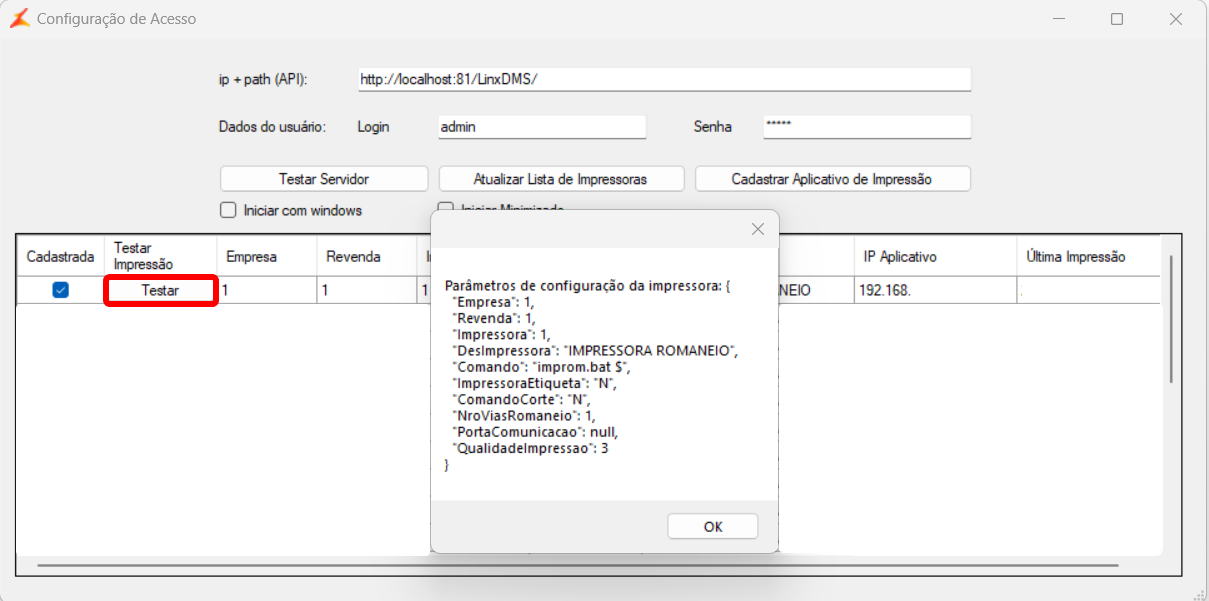Click the Empresa cell with value 1
The width and height of the screenshot is (1209, 601).
pos(267,290)
